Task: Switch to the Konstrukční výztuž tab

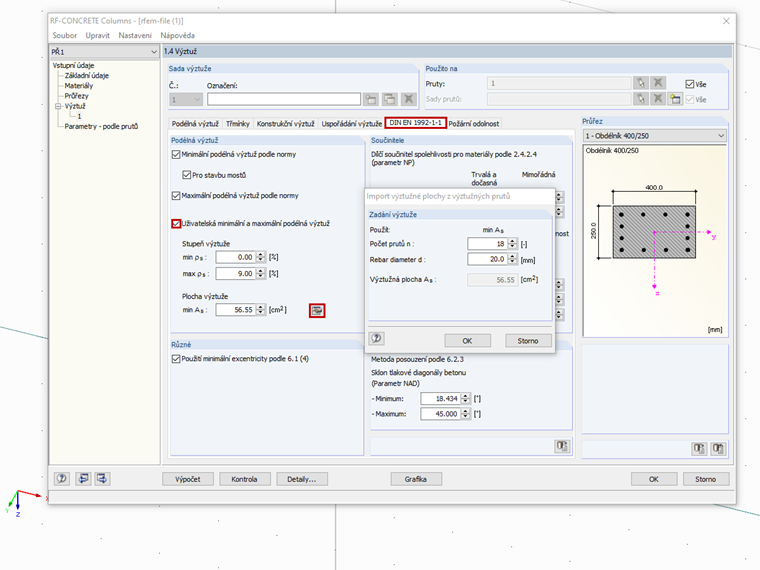Action: [x=285, y=124]
